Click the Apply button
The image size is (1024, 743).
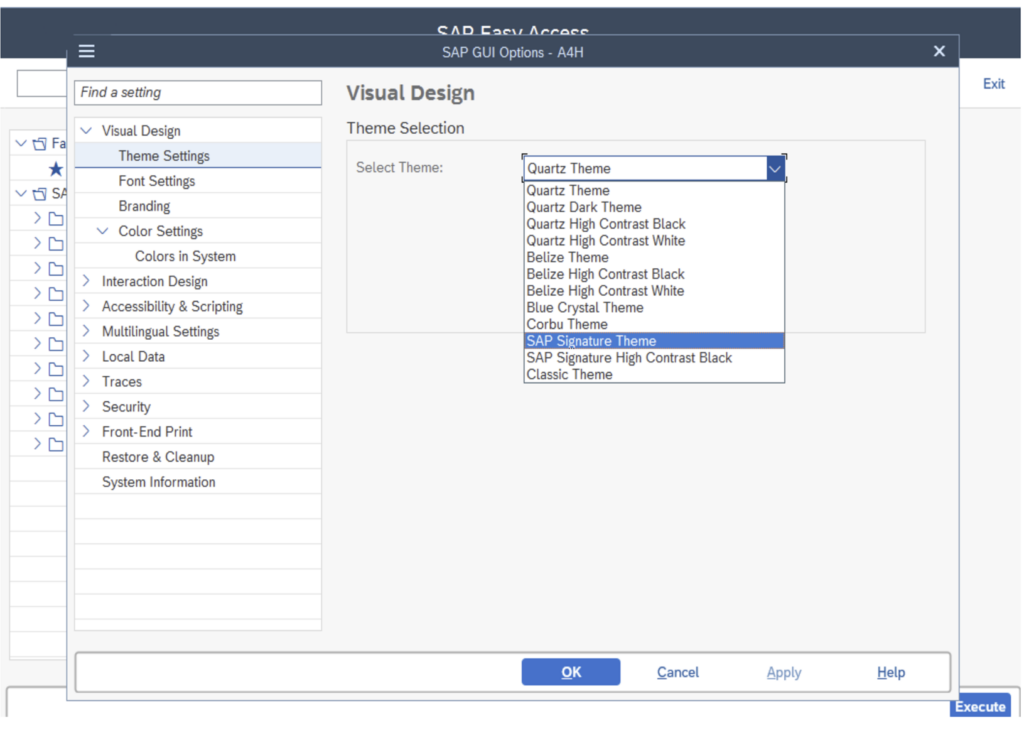(784, 672)
